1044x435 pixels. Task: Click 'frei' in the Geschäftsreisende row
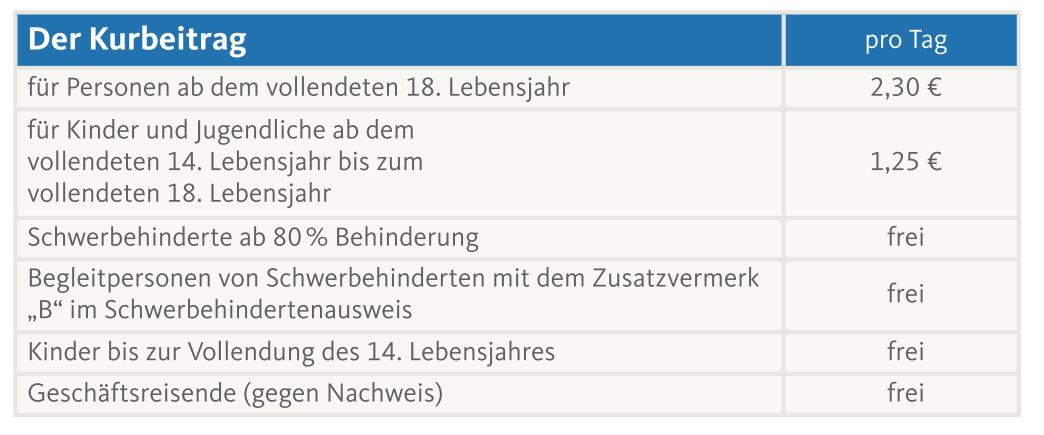(x=904, y=393)
